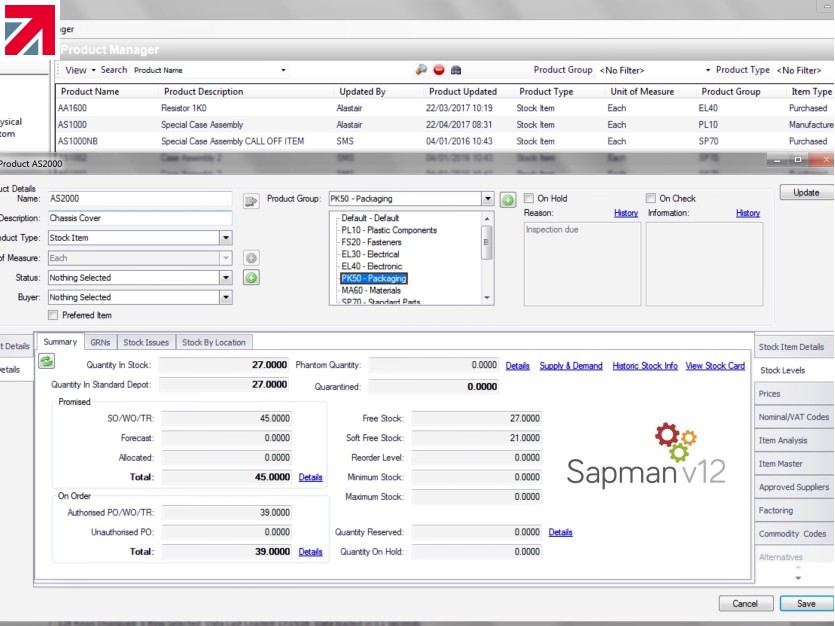Enable the Preferred Item checkbox
This screenshot has width=835, height=626.
pyautogui.click(x=53, y=315)
